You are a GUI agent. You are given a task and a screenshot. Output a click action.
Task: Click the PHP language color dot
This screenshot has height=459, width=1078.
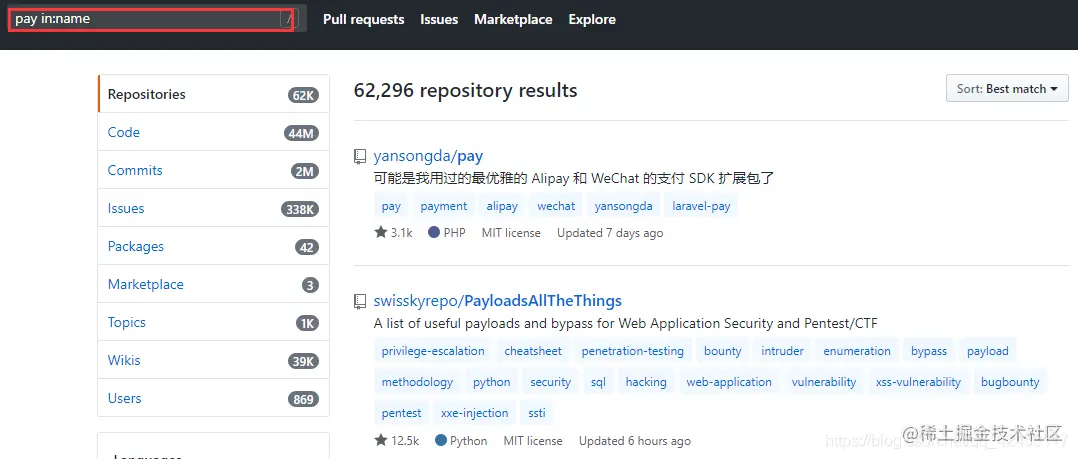click(x=434, y=232)
